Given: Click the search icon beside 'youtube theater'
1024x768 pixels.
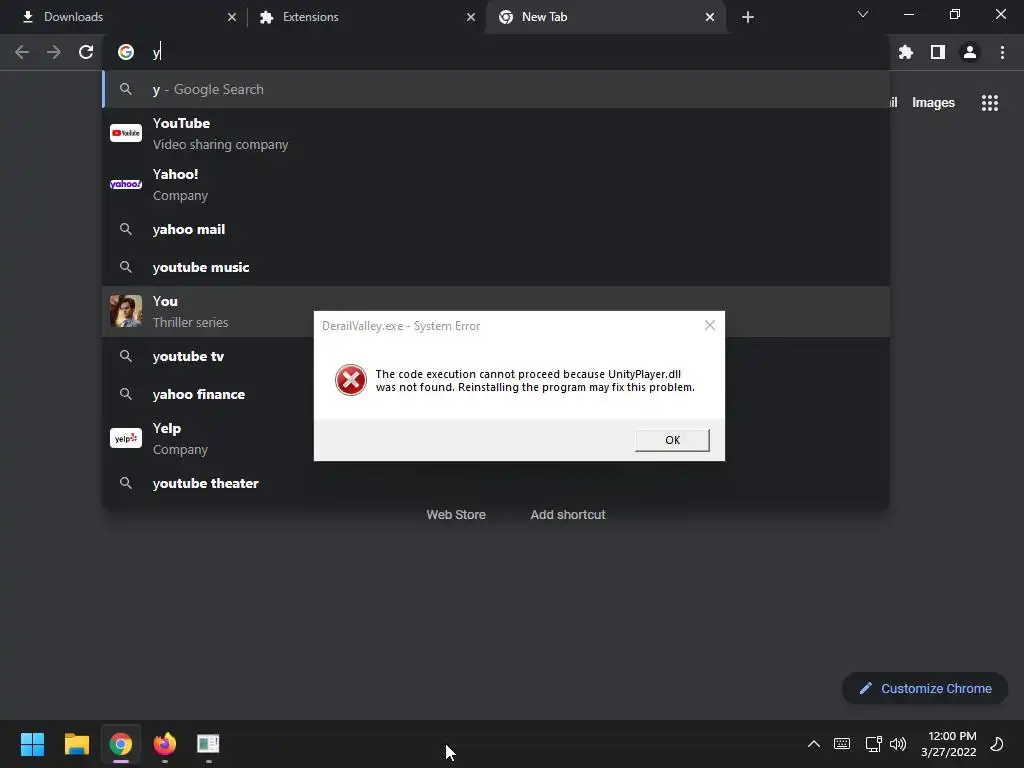Looking at the screenshot, I should 126,483.
